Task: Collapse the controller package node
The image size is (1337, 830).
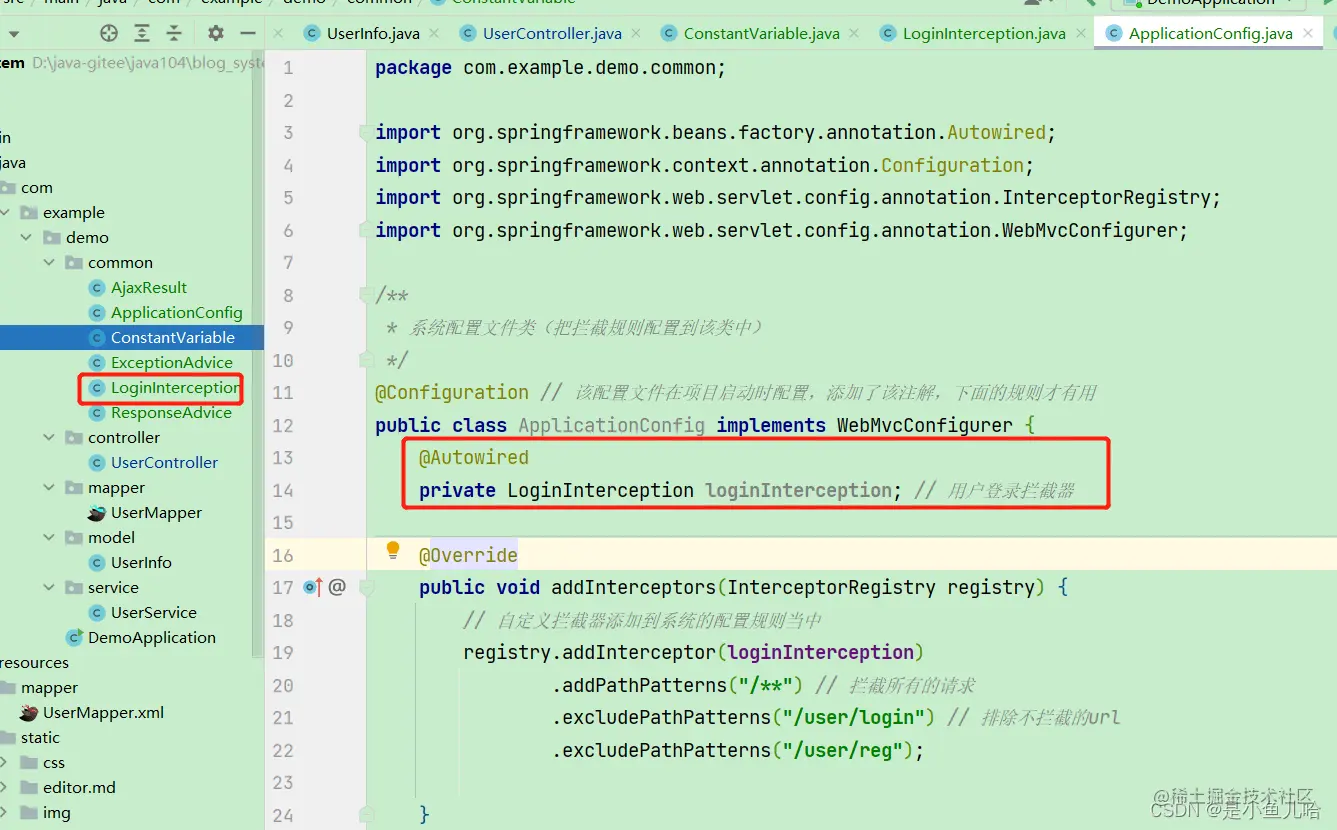Action: pos(50,437)
